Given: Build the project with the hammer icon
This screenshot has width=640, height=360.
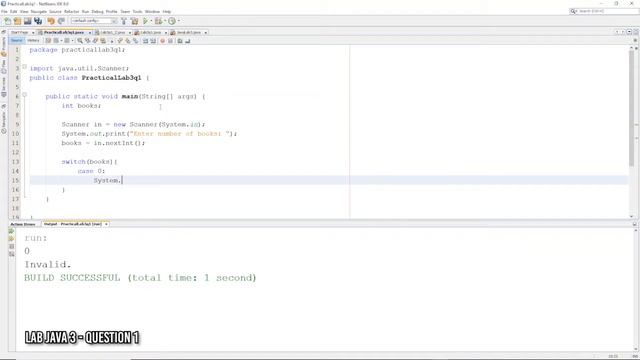Looking at the screenshot, I should [x=124, y=21].
